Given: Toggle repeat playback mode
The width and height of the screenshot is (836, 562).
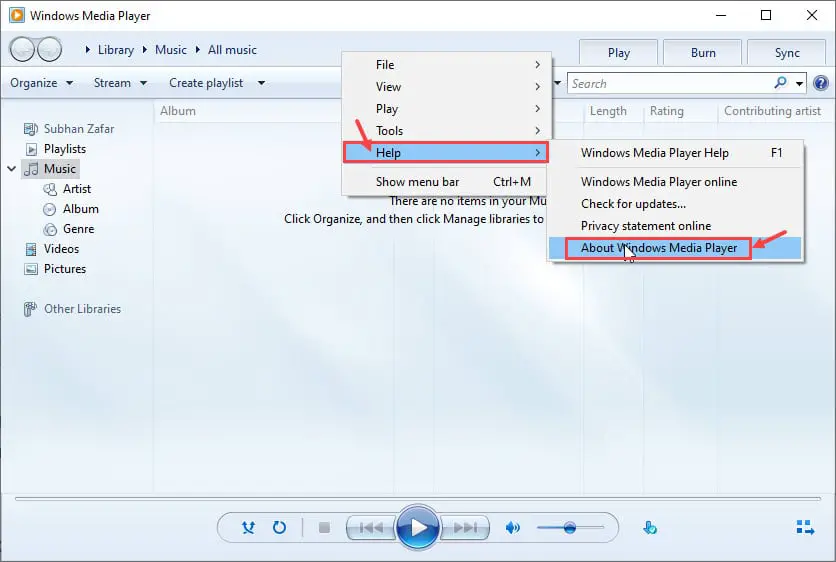Looking at the screenshot, I should (x=279, y=528).
